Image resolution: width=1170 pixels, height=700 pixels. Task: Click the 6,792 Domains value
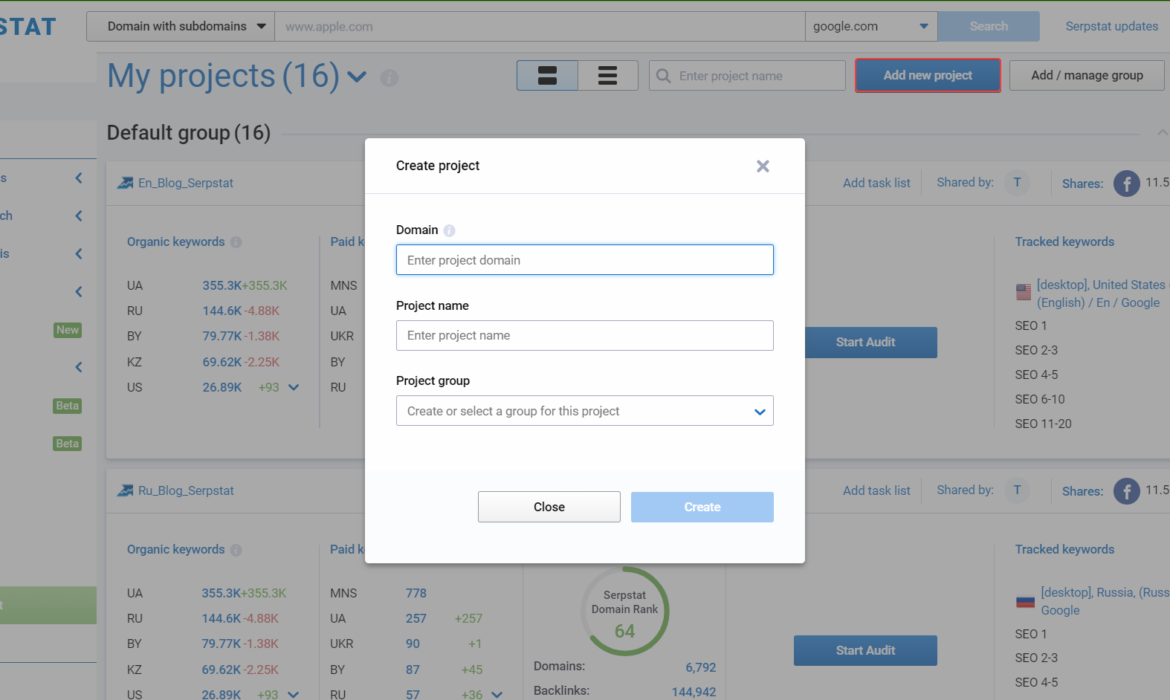700,667
